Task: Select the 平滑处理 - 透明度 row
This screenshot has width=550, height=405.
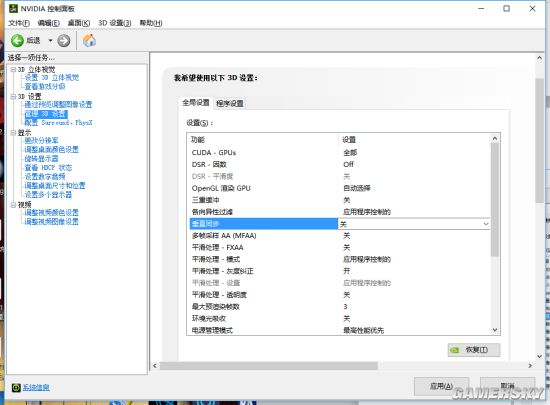Action: click(340, 295)
